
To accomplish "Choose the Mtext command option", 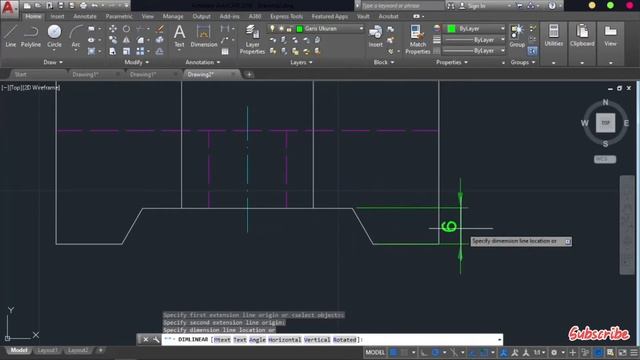I will 222,340.
